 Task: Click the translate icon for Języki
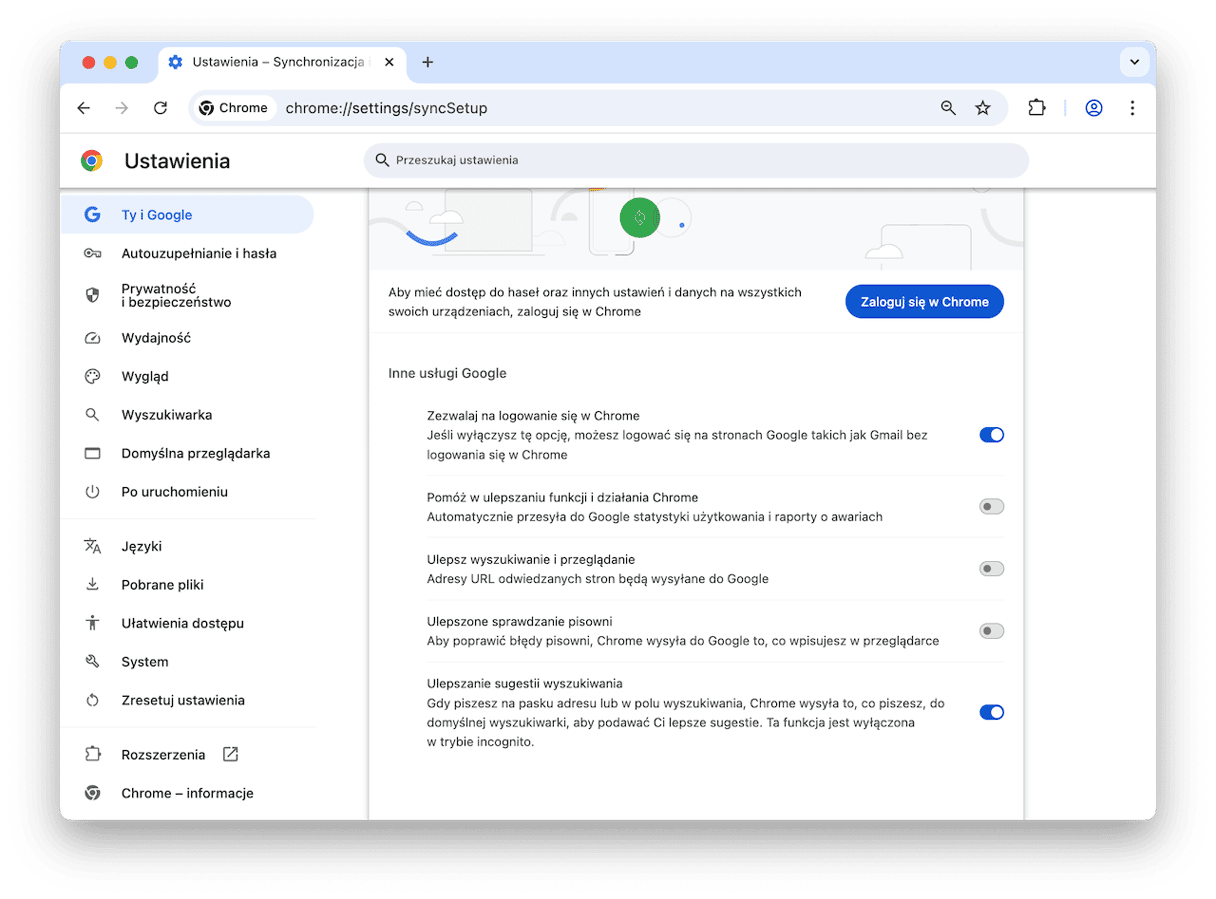click(92, 546)
